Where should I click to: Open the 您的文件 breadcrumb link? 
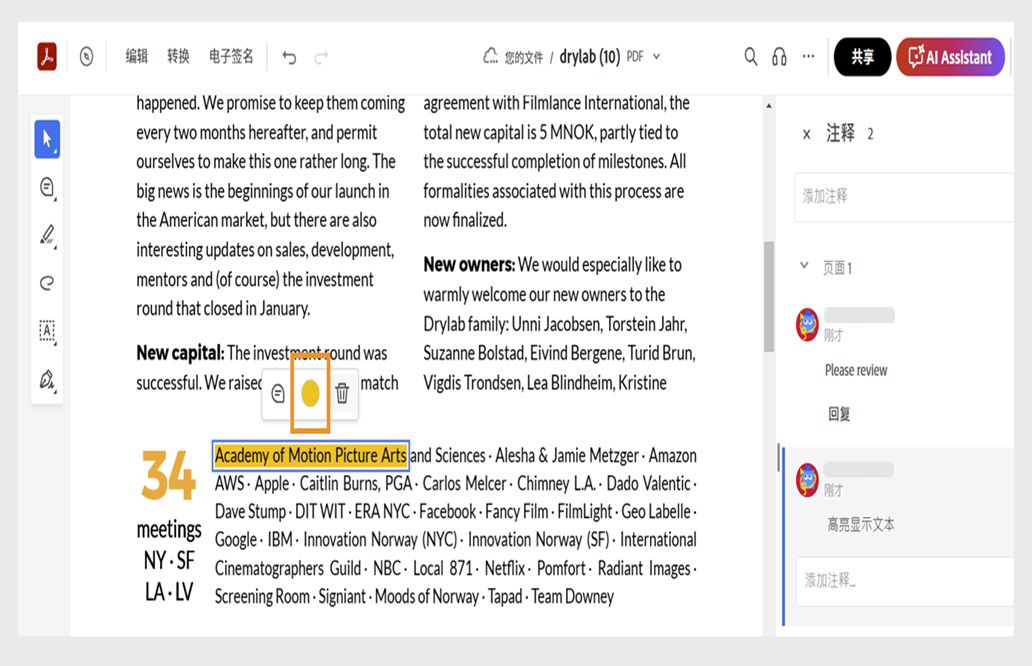523,58
